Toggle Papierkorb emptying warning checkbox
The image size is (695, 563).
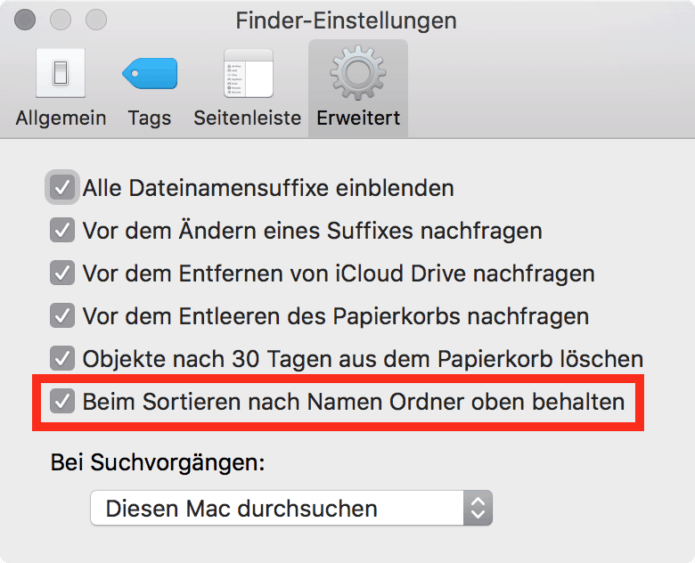pyautogui.click(x=62, y=316)
